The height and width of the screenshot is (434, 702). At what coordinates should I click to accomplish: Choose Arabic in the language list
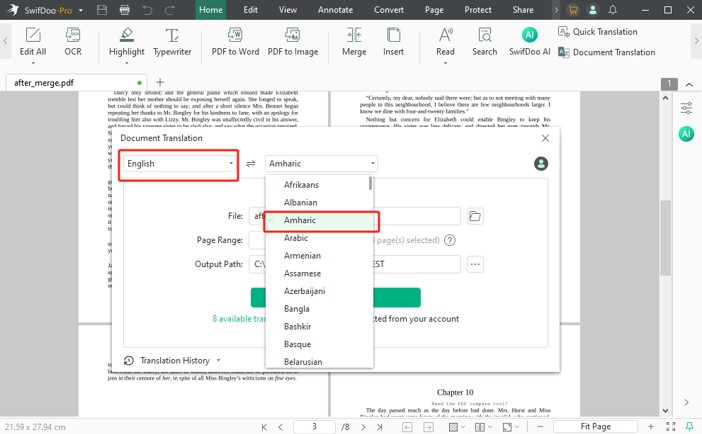point(319,238)
